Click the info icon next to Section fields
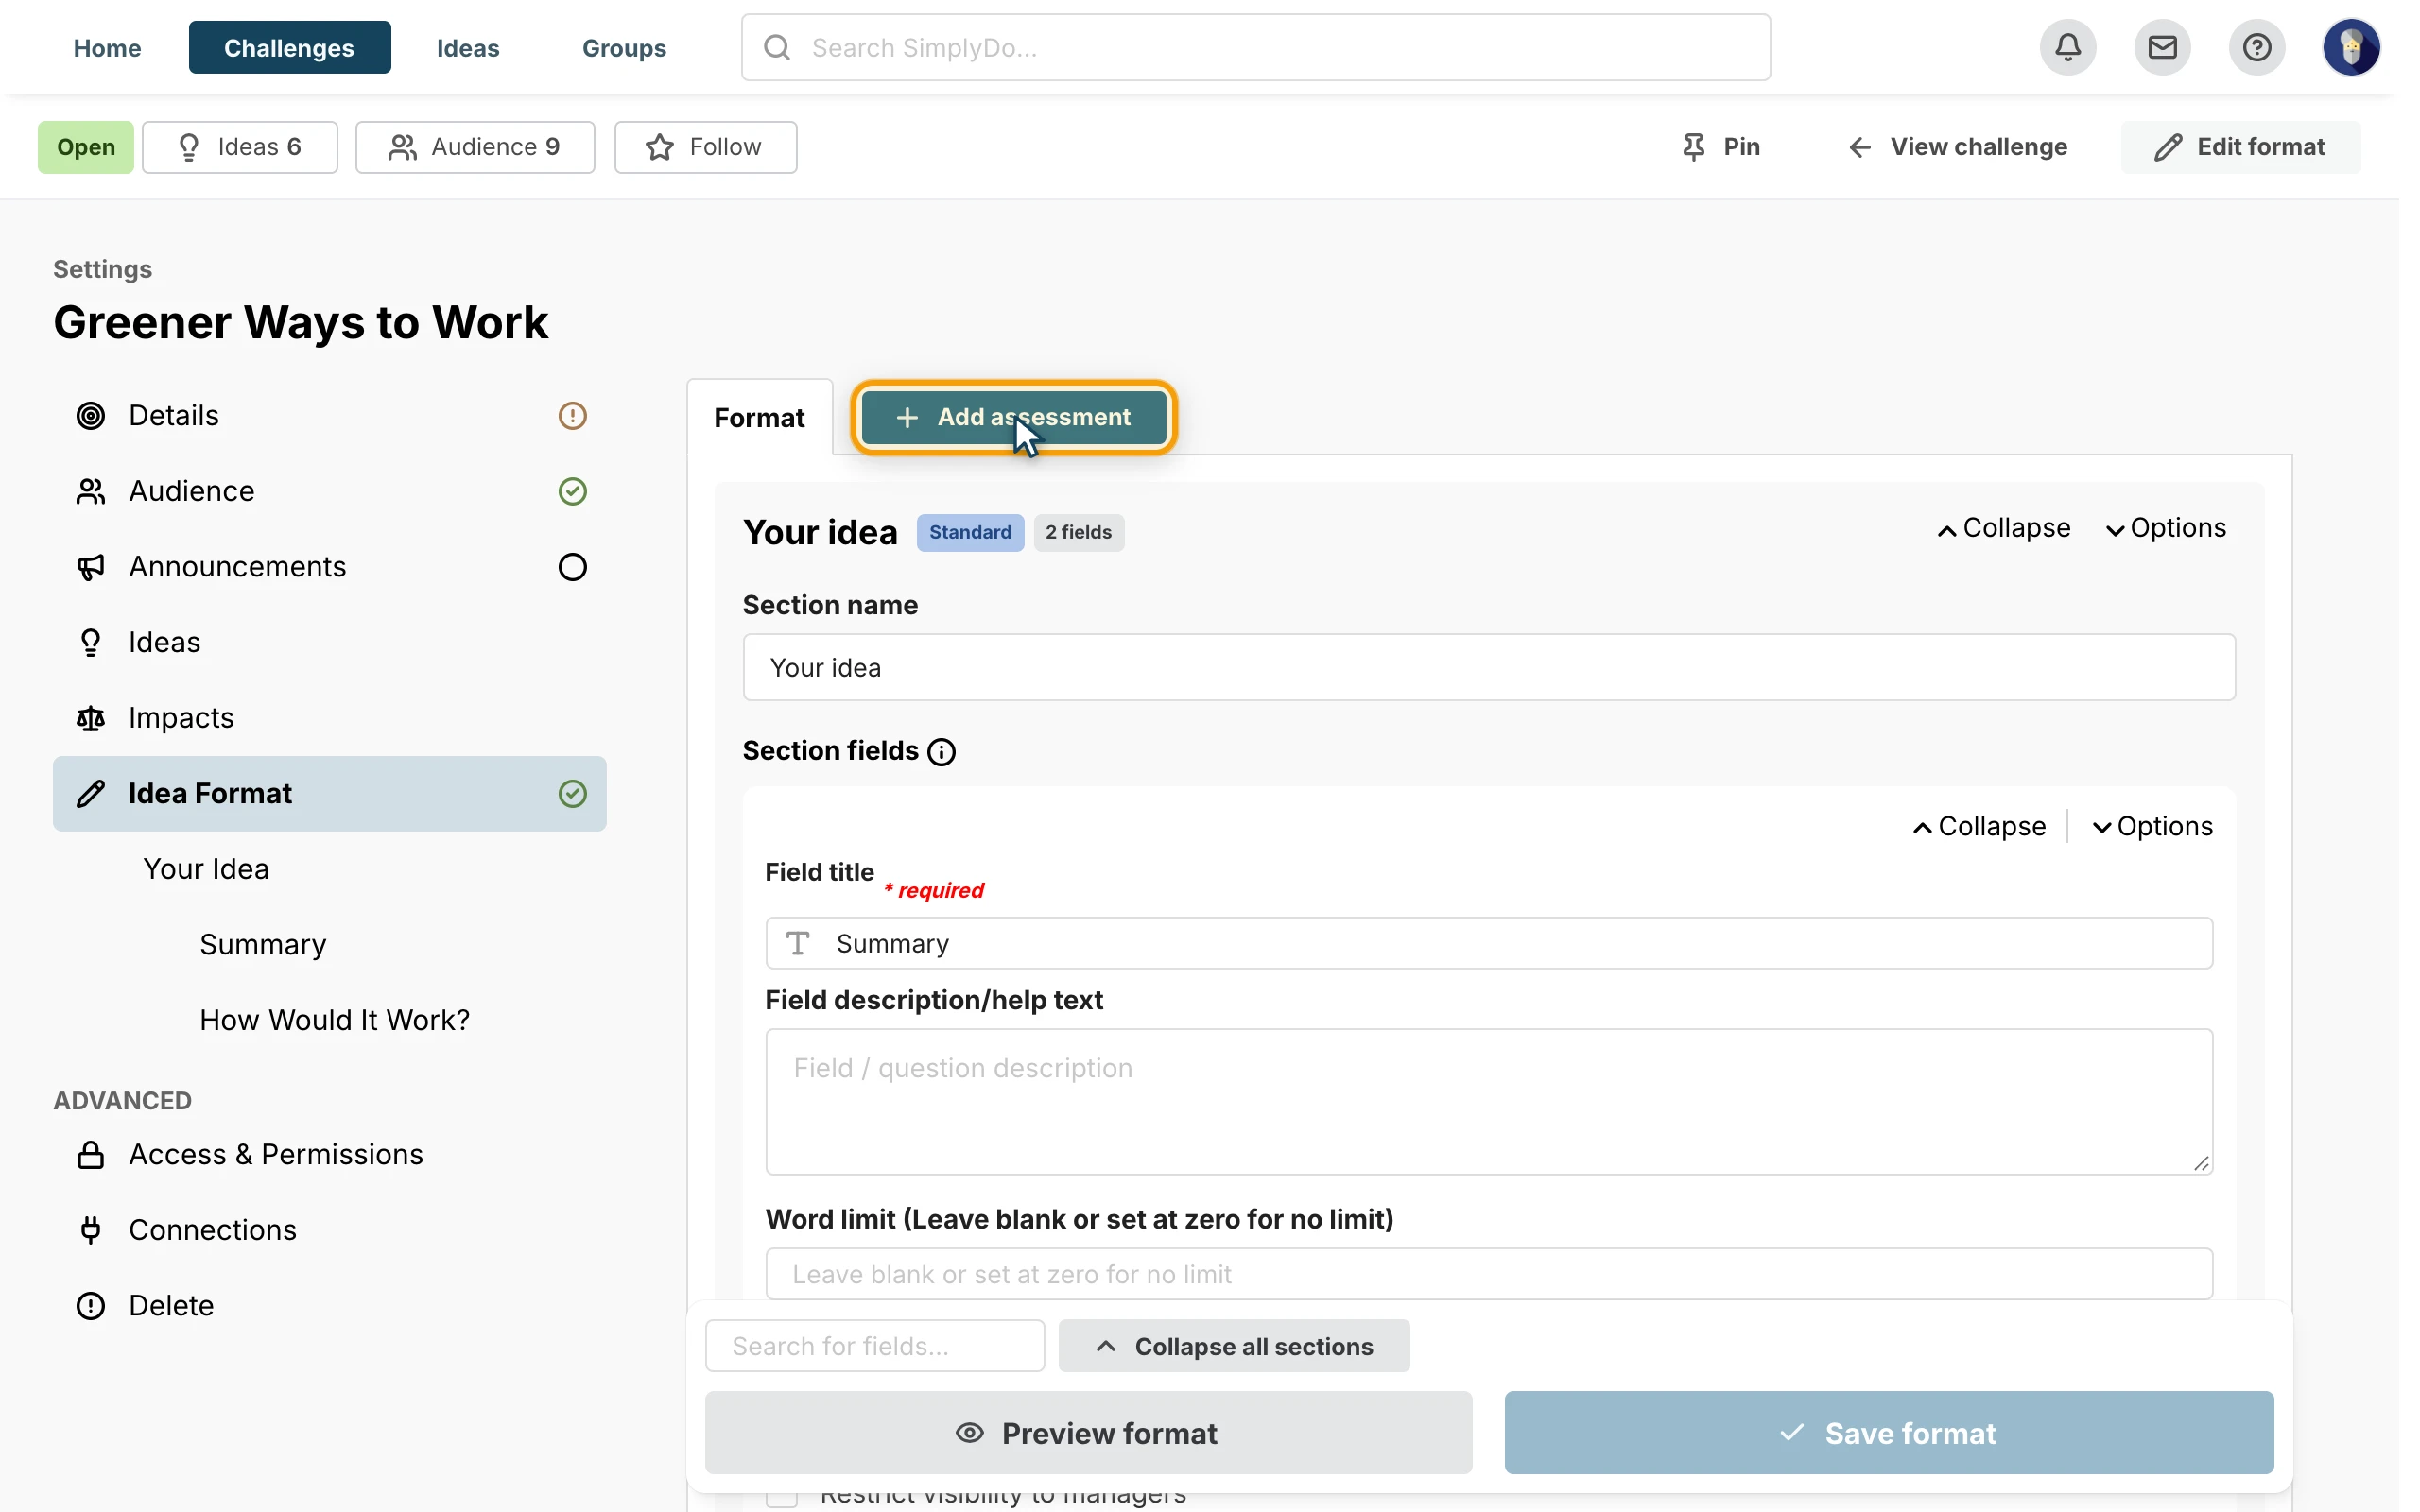 pos(941,752)
